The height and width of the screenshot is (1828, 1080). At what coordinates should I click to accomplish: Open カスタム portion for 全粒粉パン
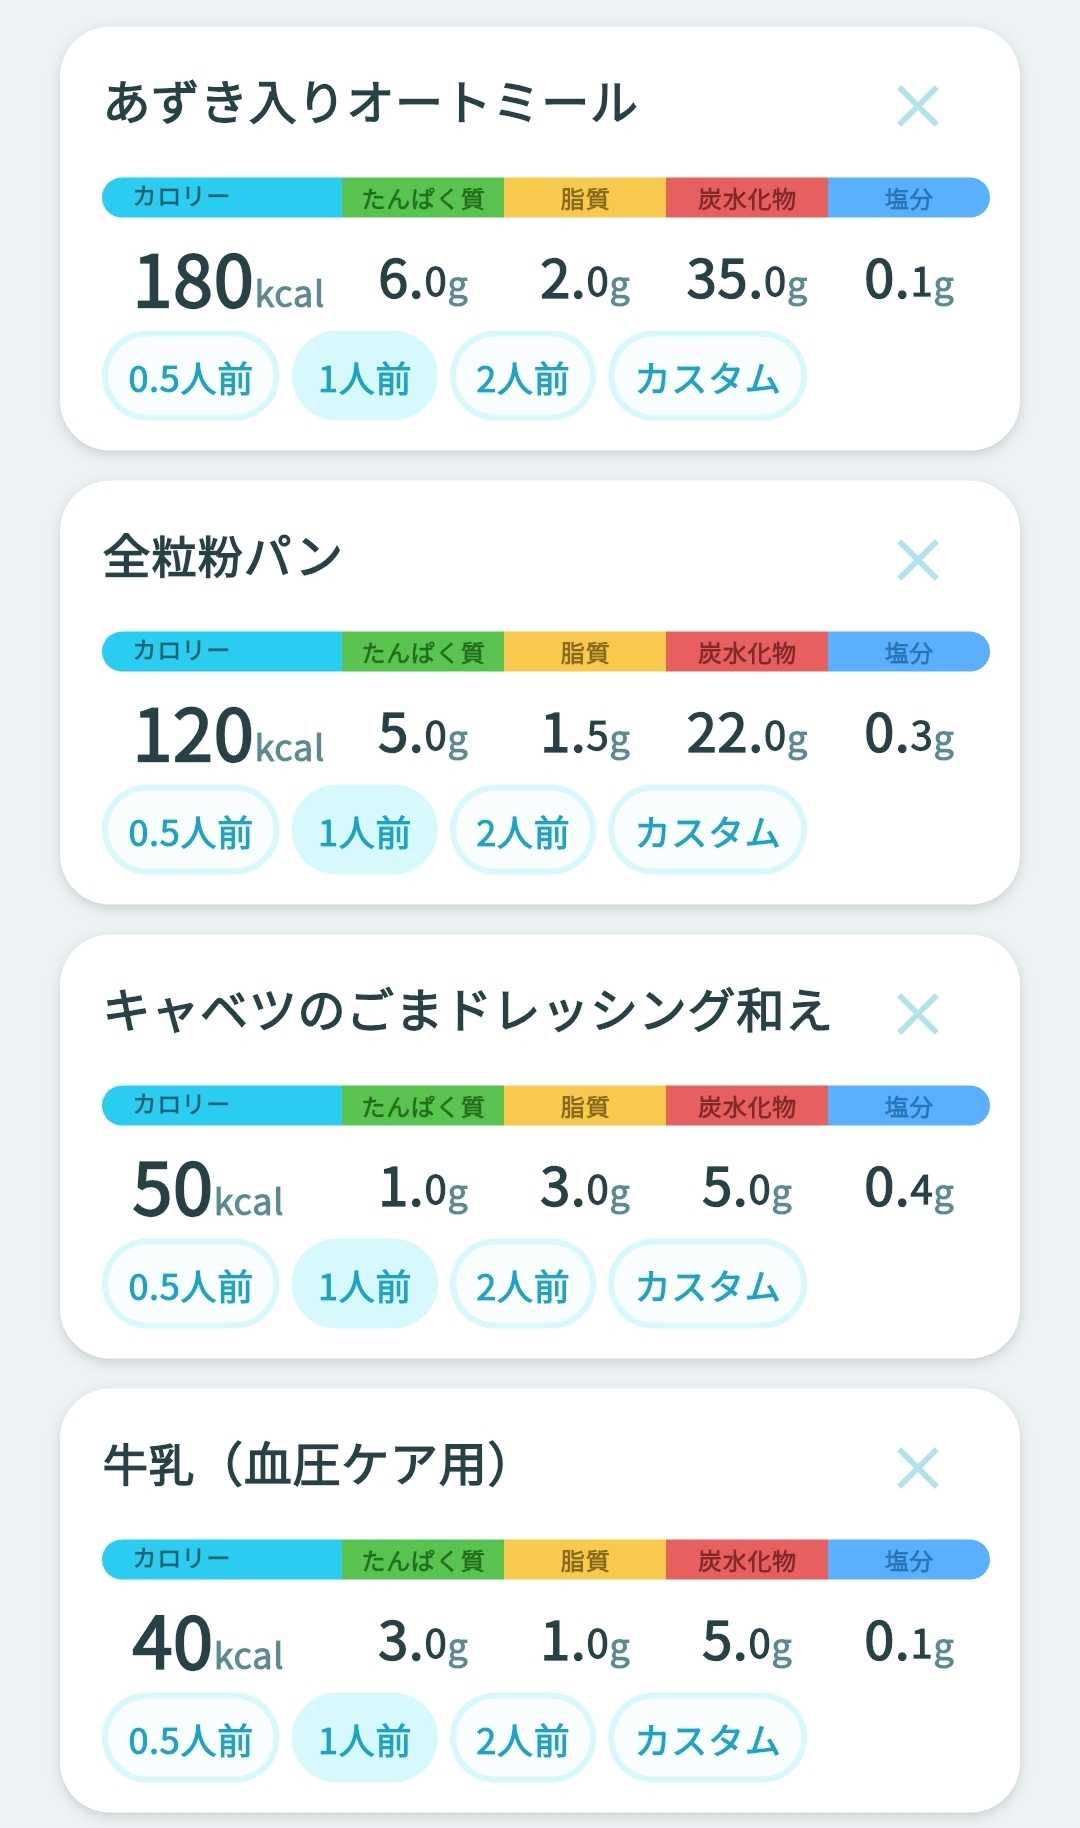click(x=707, y=830)
